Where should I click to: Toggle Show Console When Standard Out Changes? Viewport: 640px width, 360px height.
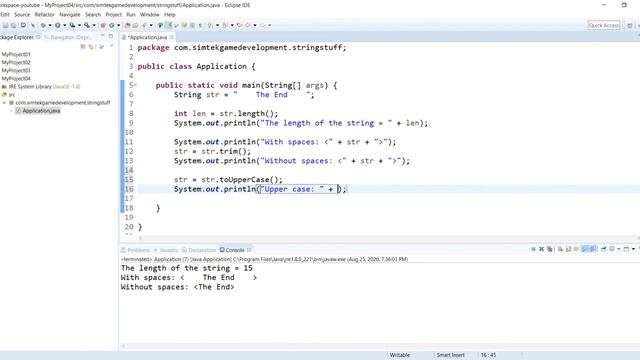585,249
